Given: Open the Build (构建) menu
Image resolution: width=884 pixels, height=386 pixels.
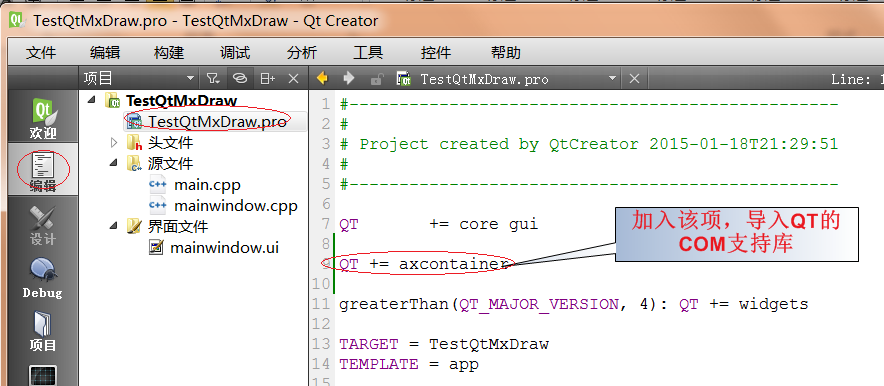Looking at the screenshot, I should pos(169,53).
